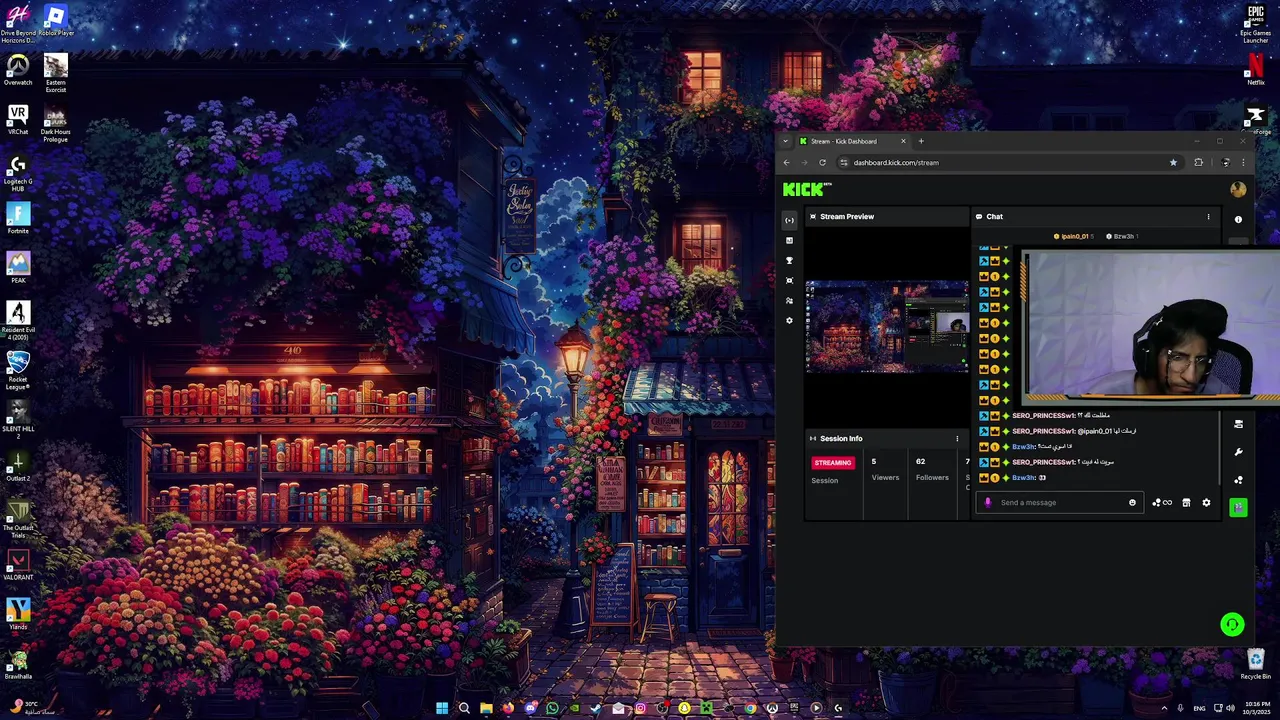This screenshot has height=720, width=1280.
Task: Open Brawlhalla desktop shortcut
Action: [x=18, y=664]
